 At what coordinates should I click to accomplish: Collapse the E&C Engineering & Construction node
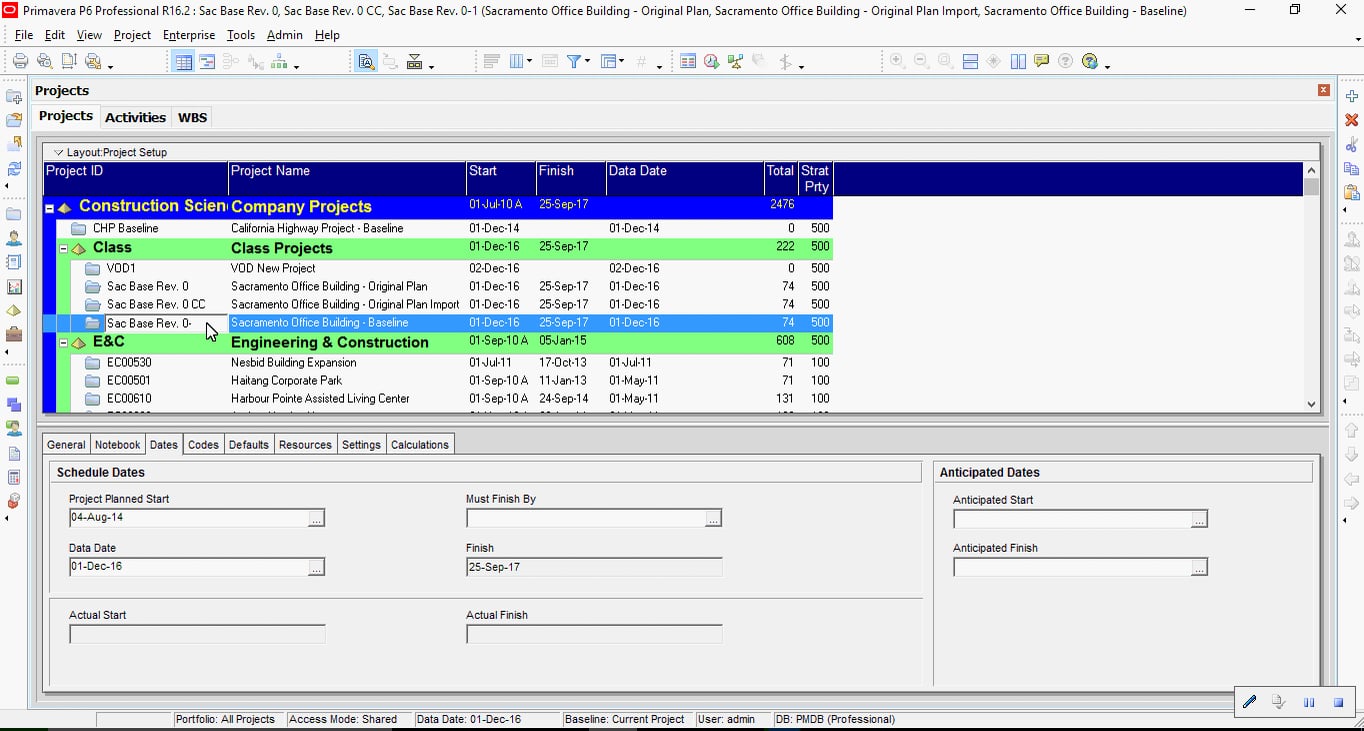[63, 342]
